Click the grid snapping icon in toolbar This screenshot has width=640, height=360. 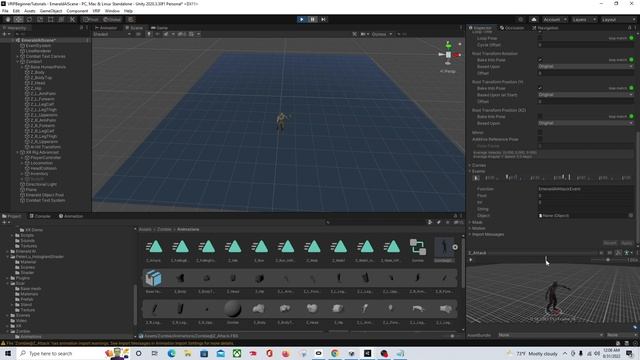[x=131, y=19]
